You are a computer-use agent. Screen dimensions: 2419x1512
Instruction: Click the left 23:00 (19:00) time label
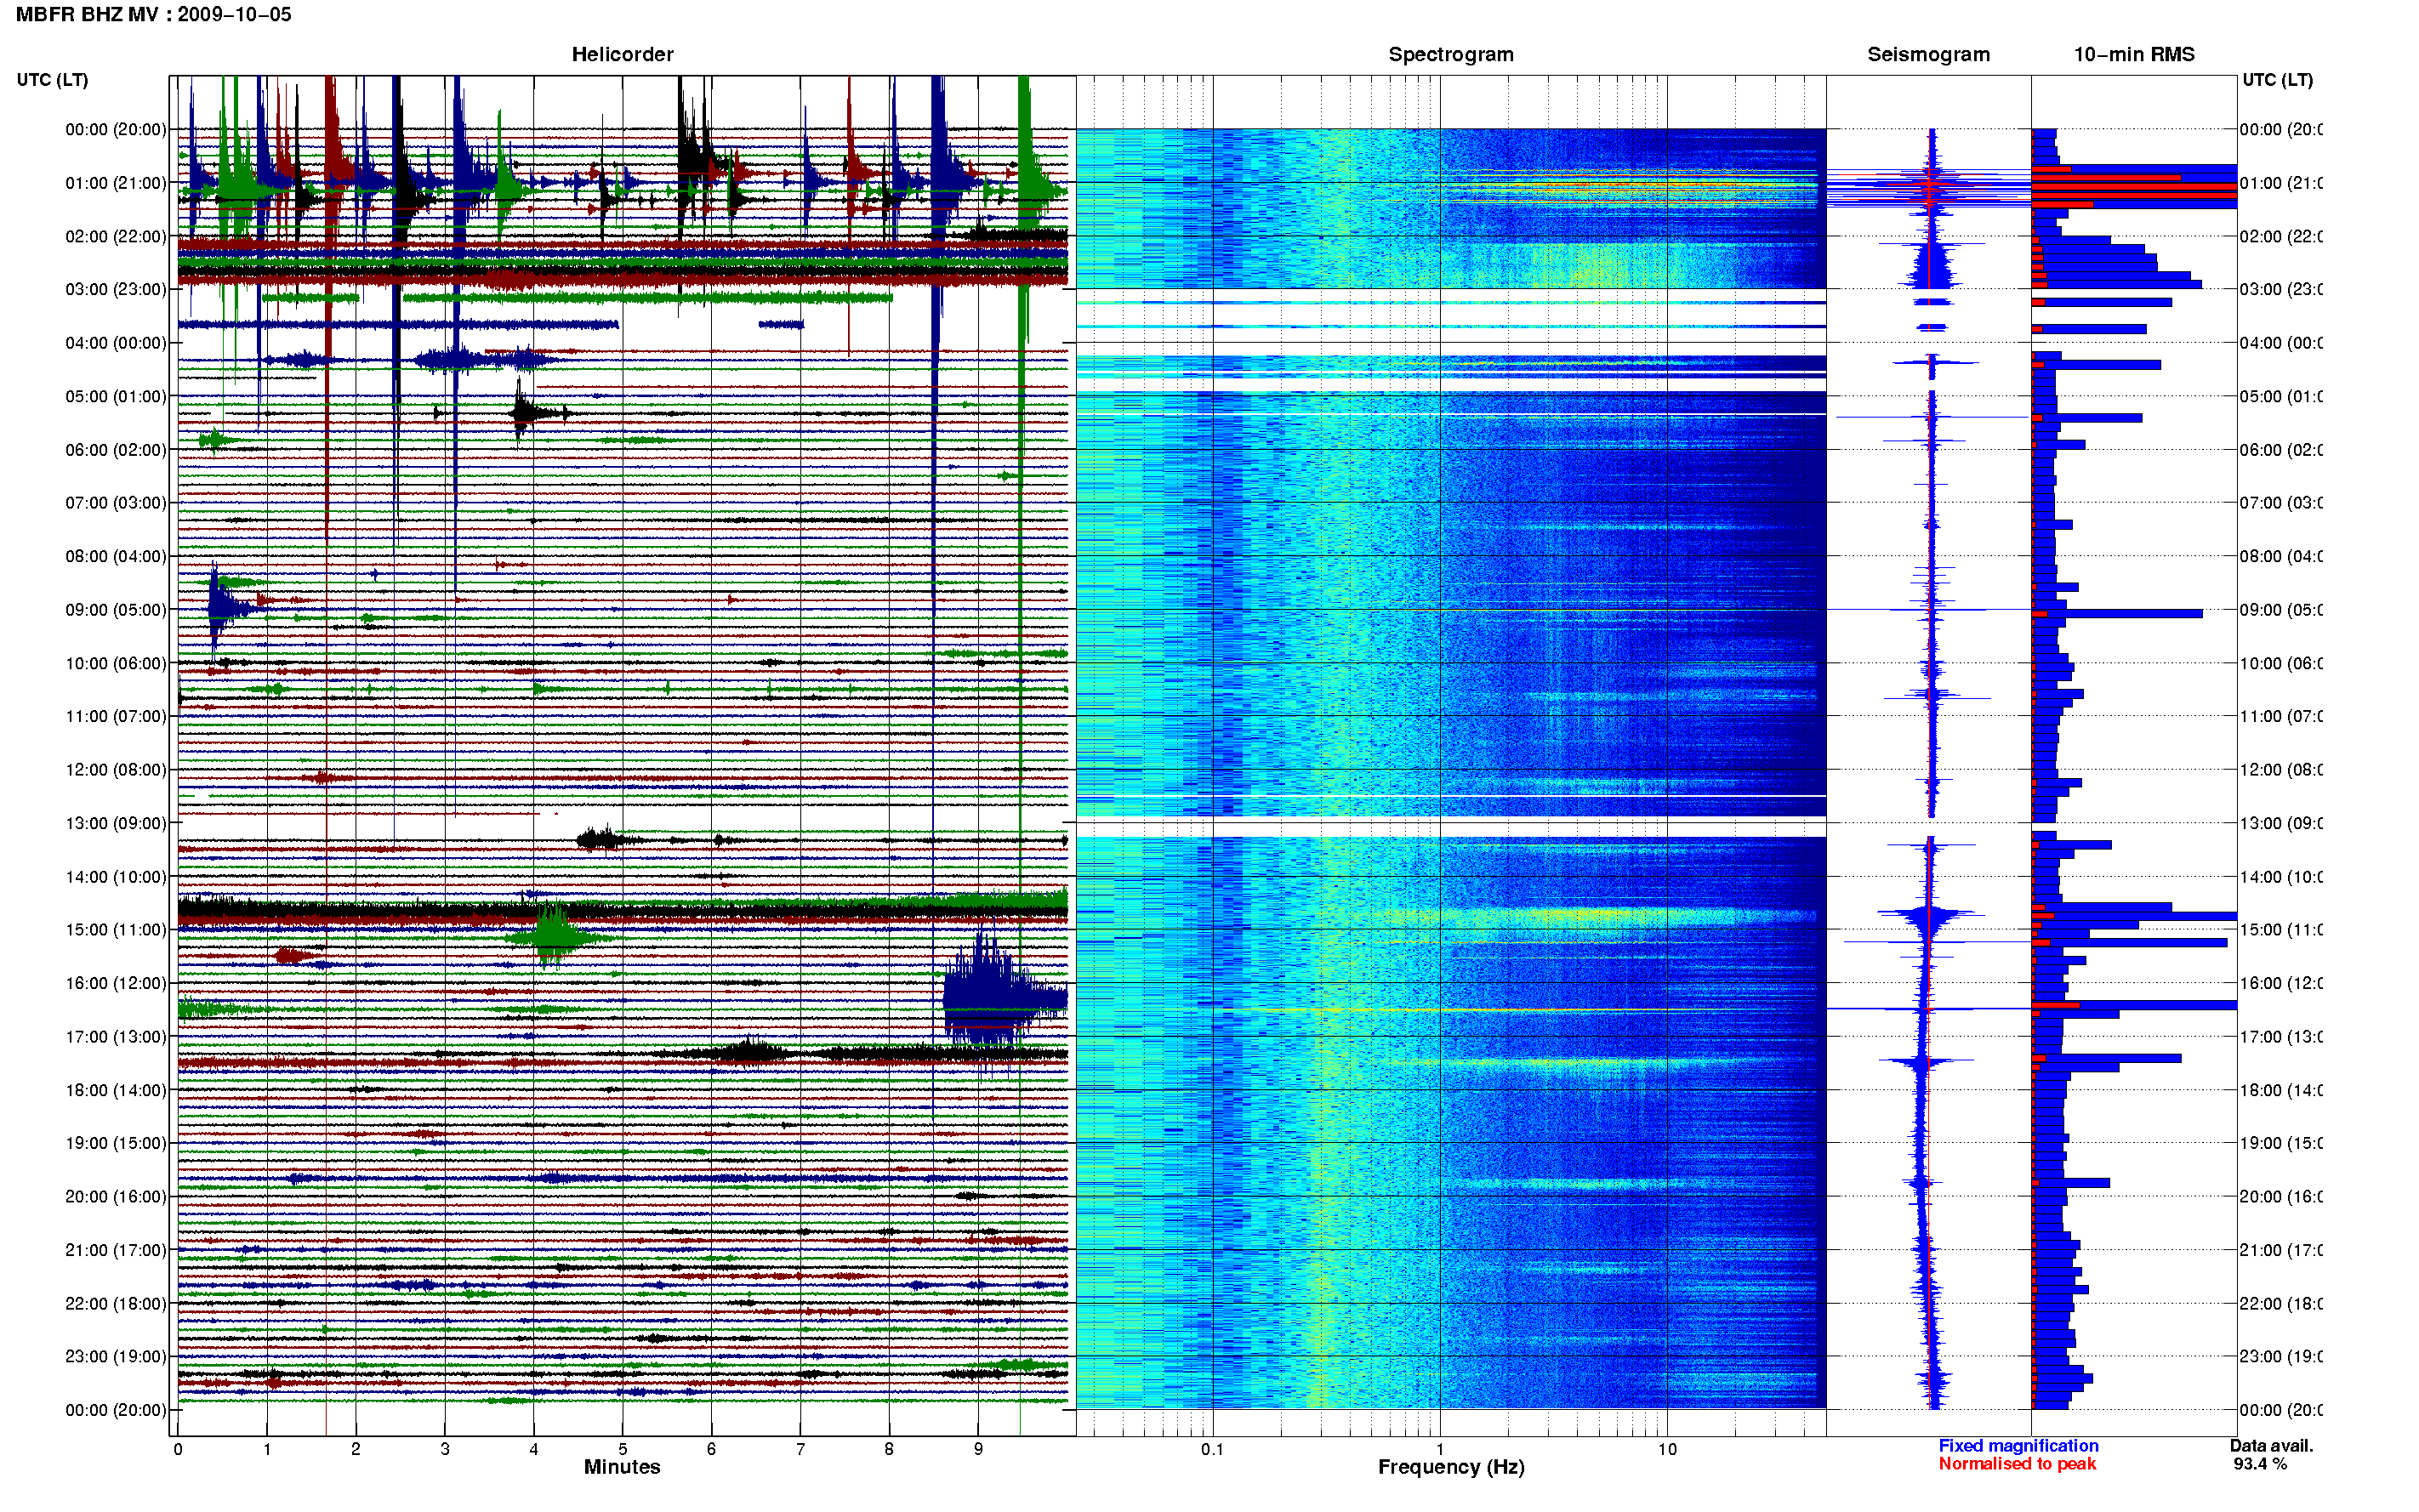pyautogui.click(x=116, y=1357)
